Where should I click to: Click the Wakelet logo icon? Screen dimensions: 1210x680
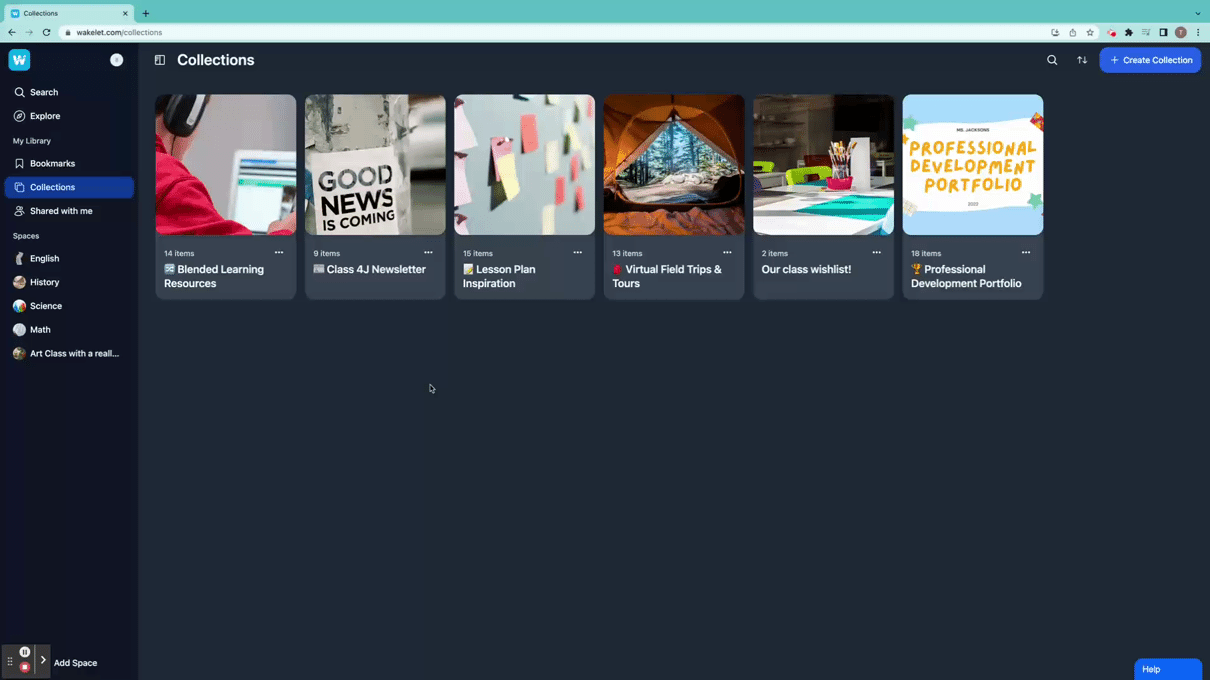(x=19, y=60)
